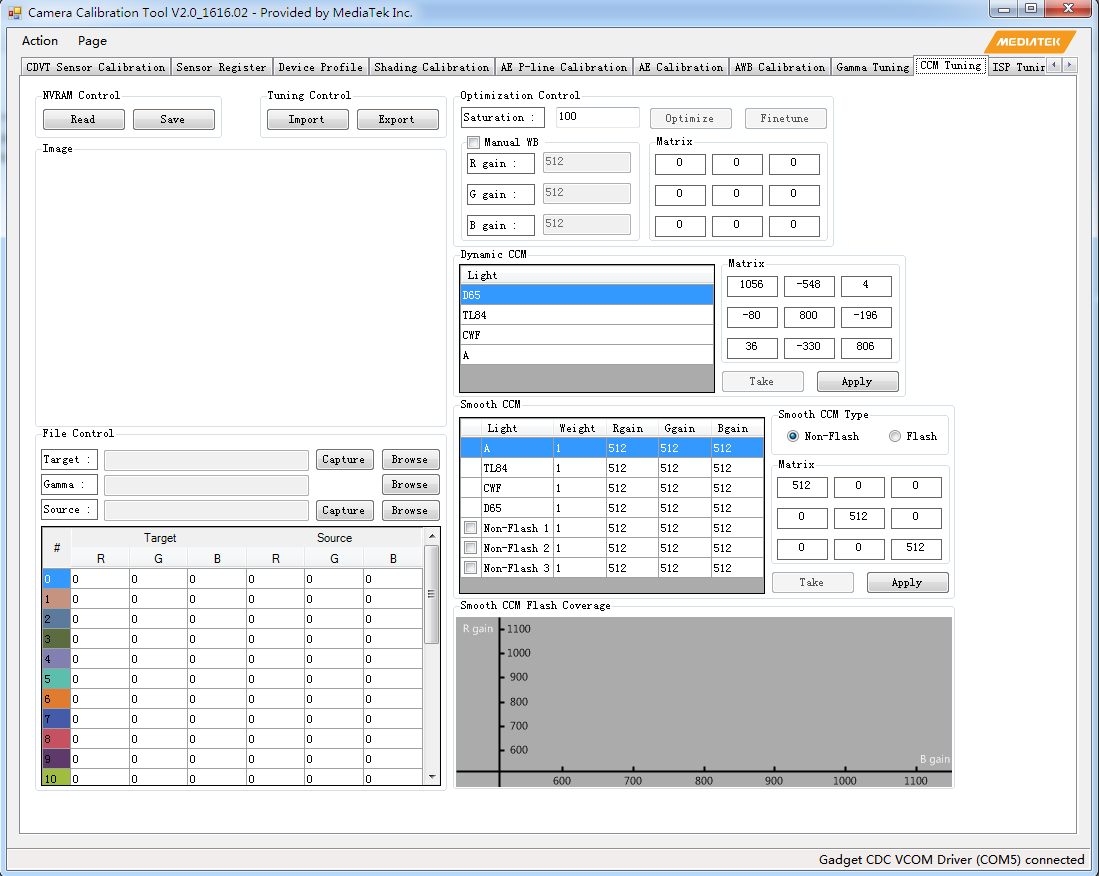Viewport: 1099px width, 876px height.
Task: Open the ISP Tuning tab
Action: coord(1018,67)
